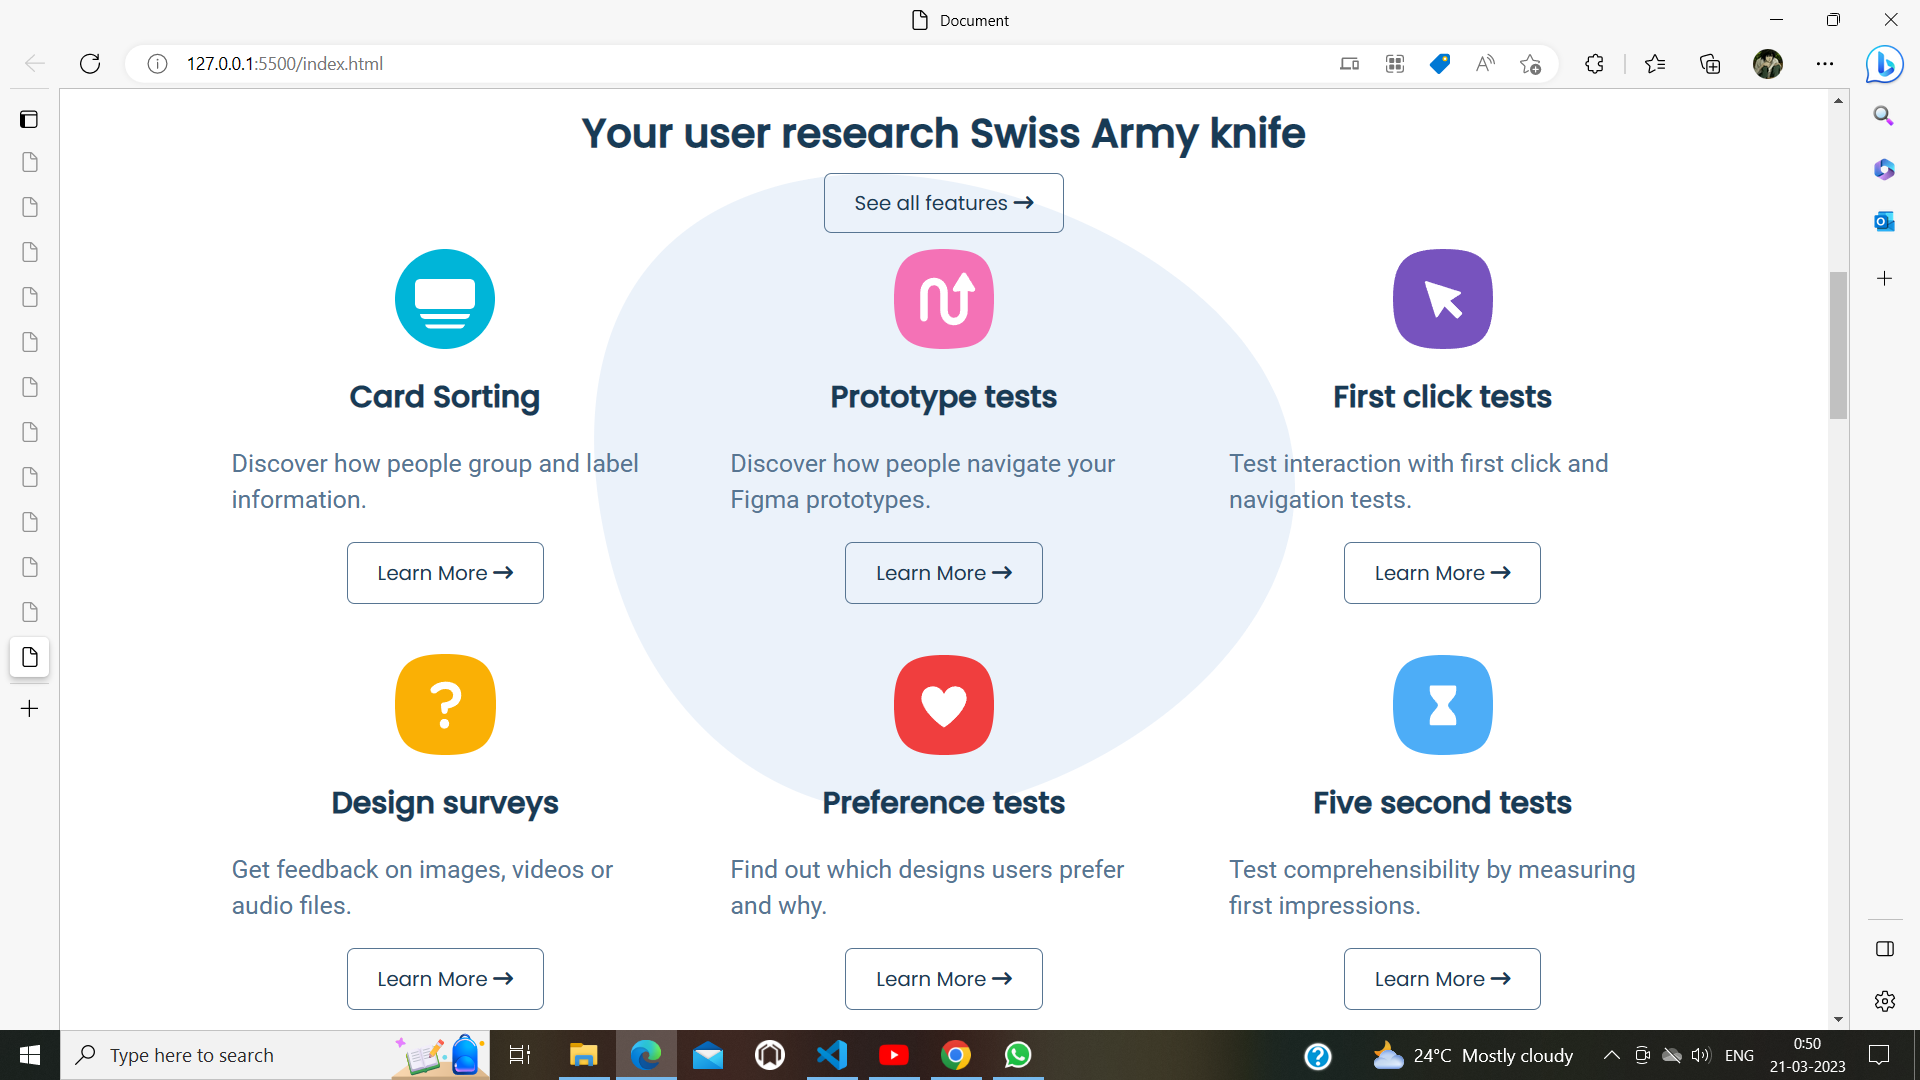Refresh the page with the reload icon
Screen dimensions: 1920x1080
click(90, 64)
